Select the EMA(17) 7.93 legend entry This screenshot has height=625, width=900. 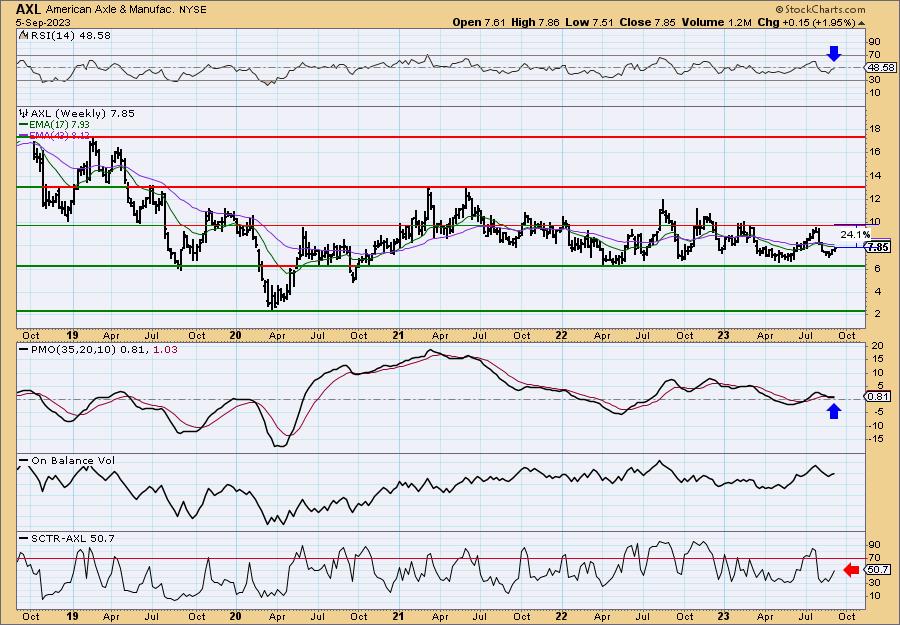tap(60, 125)
